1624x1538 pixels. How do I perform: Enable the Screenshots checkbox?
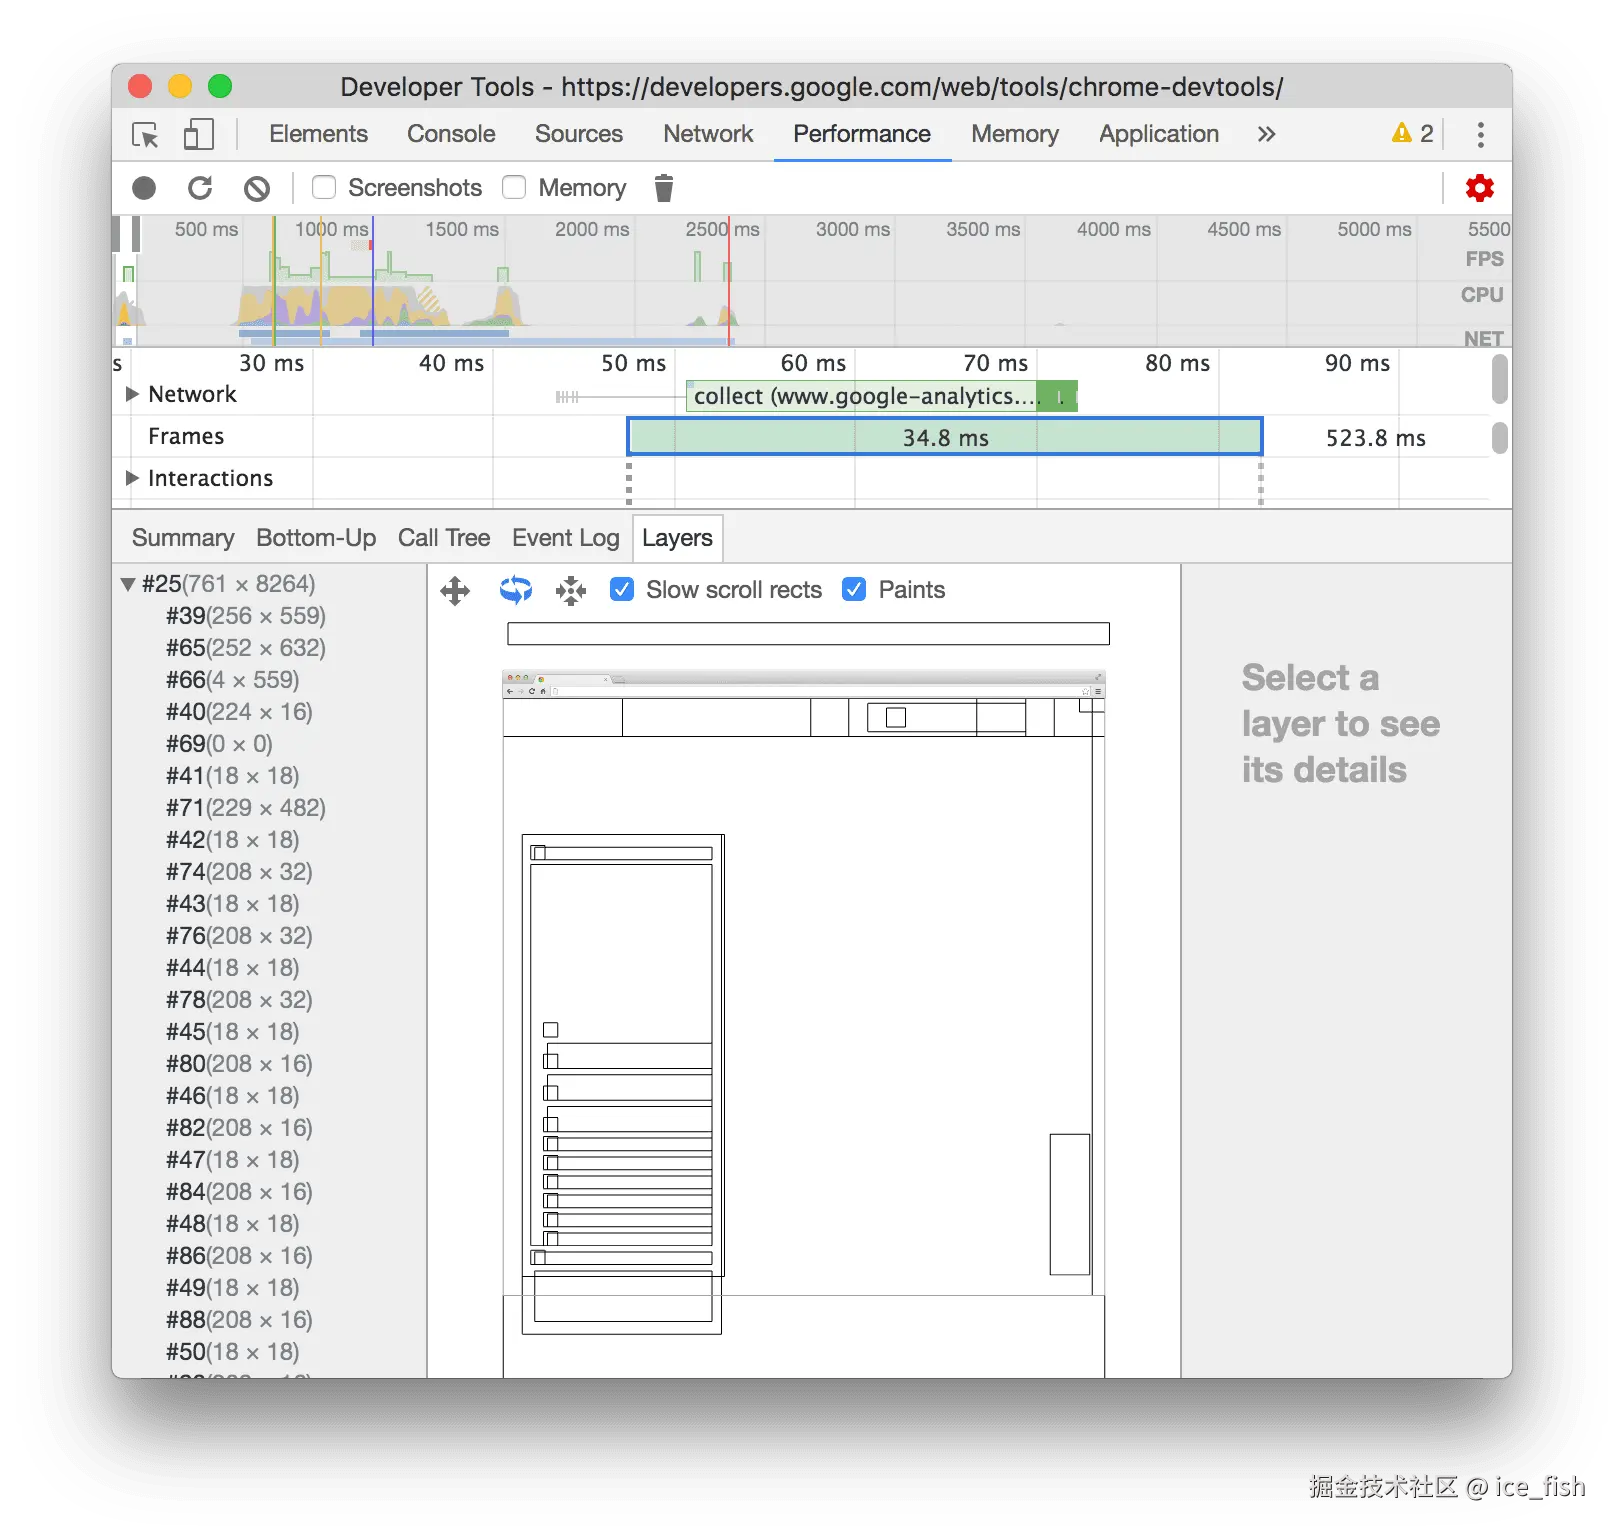324,187
